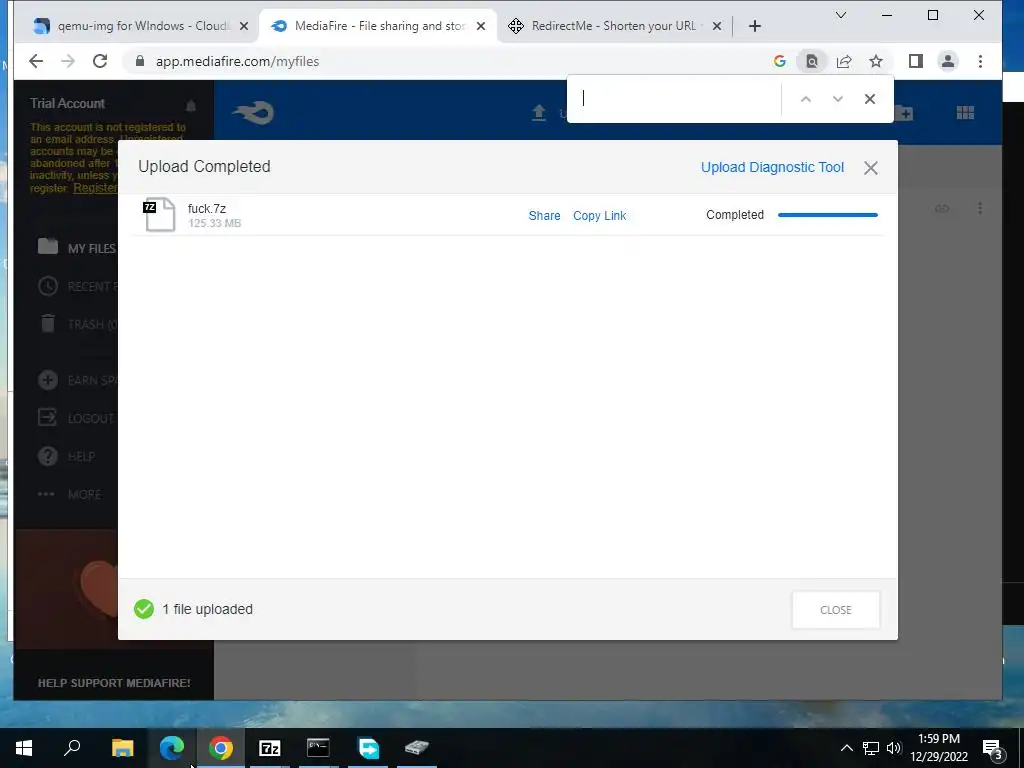Open the notification center icon
Screen dimensions: 1024x768
[x=992, y=748]
